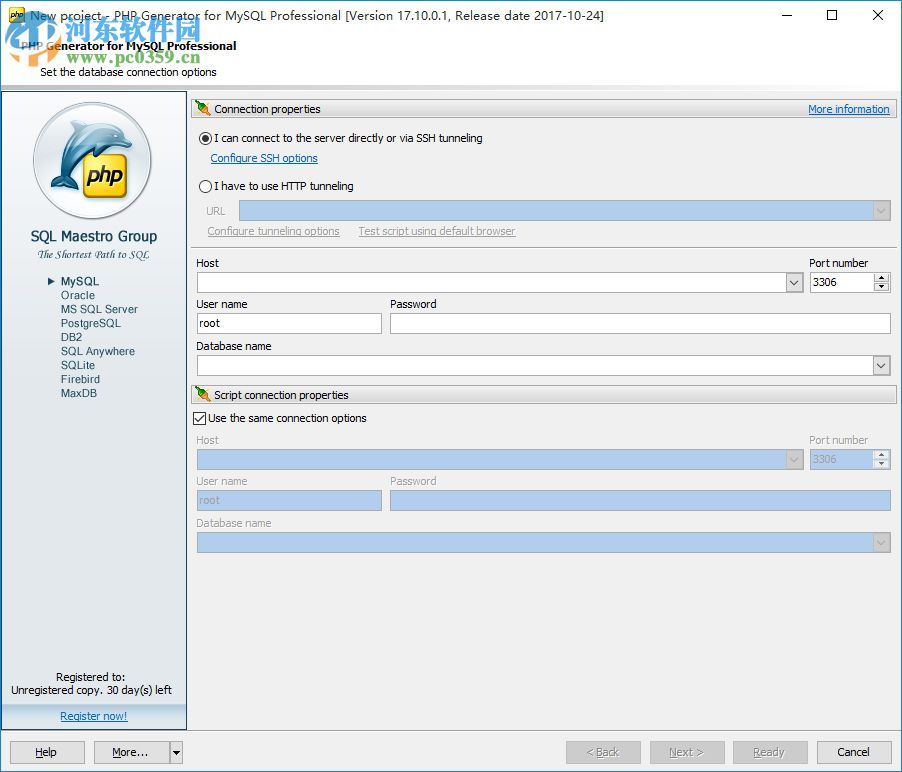Click the Register now! link
This screenshot has height=772, width=902.
94,716
